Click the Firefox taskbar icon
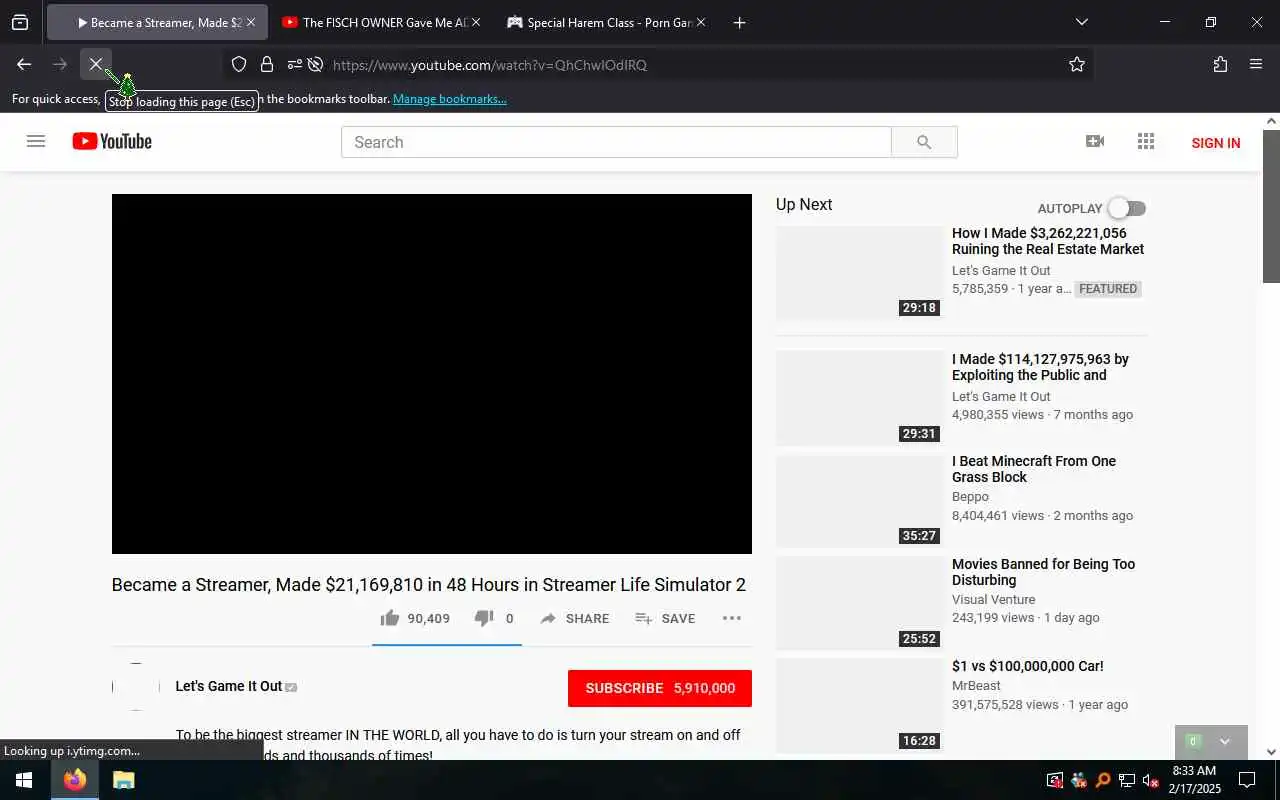Viewport: 1280px width, 800px height. click(x=75, y=780)
